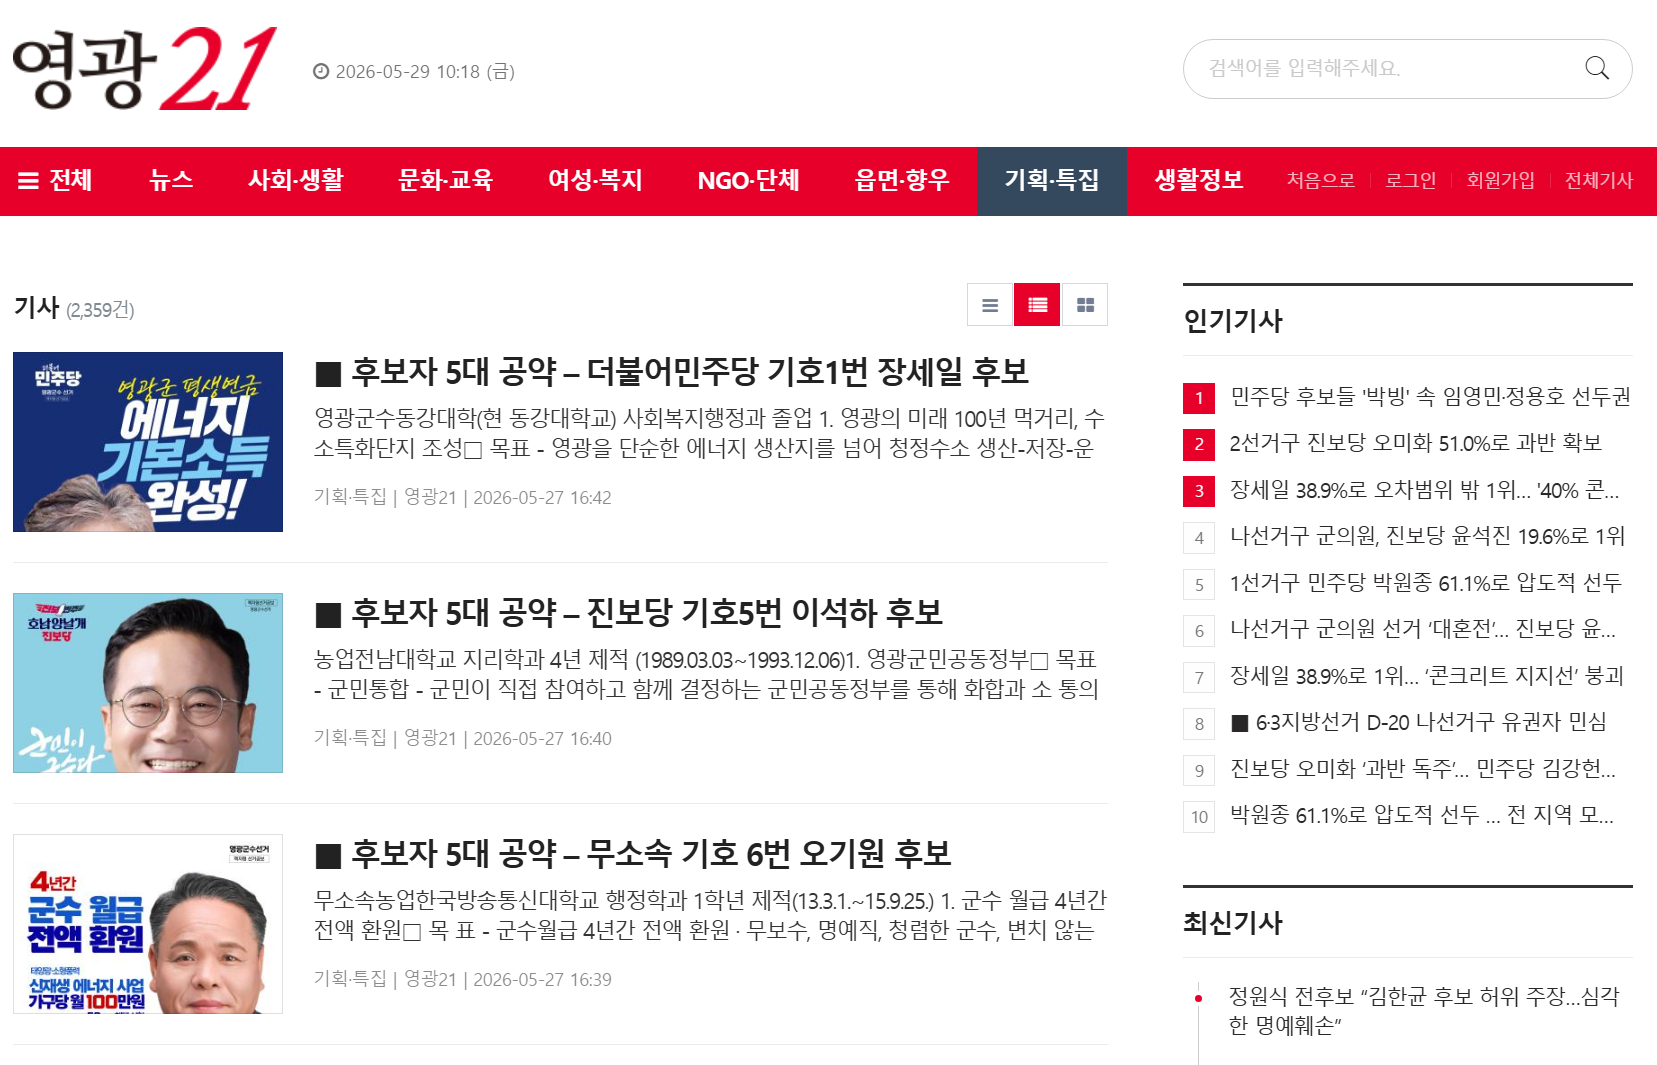Open popular article 장세일 38.9%로 오차범위 밖
The height and width of the screenshot is (1065, 1657).
(x=1424, y=490)
